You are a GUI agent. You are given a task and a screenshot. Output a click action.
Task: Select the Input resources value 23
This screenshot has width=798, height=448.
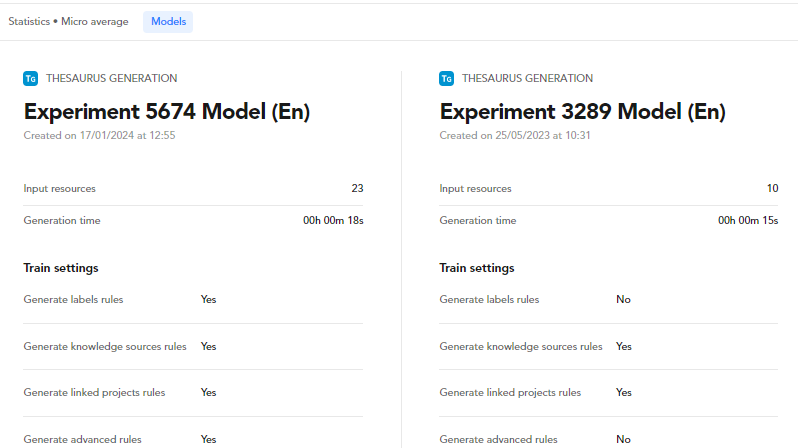click(357, 188)
